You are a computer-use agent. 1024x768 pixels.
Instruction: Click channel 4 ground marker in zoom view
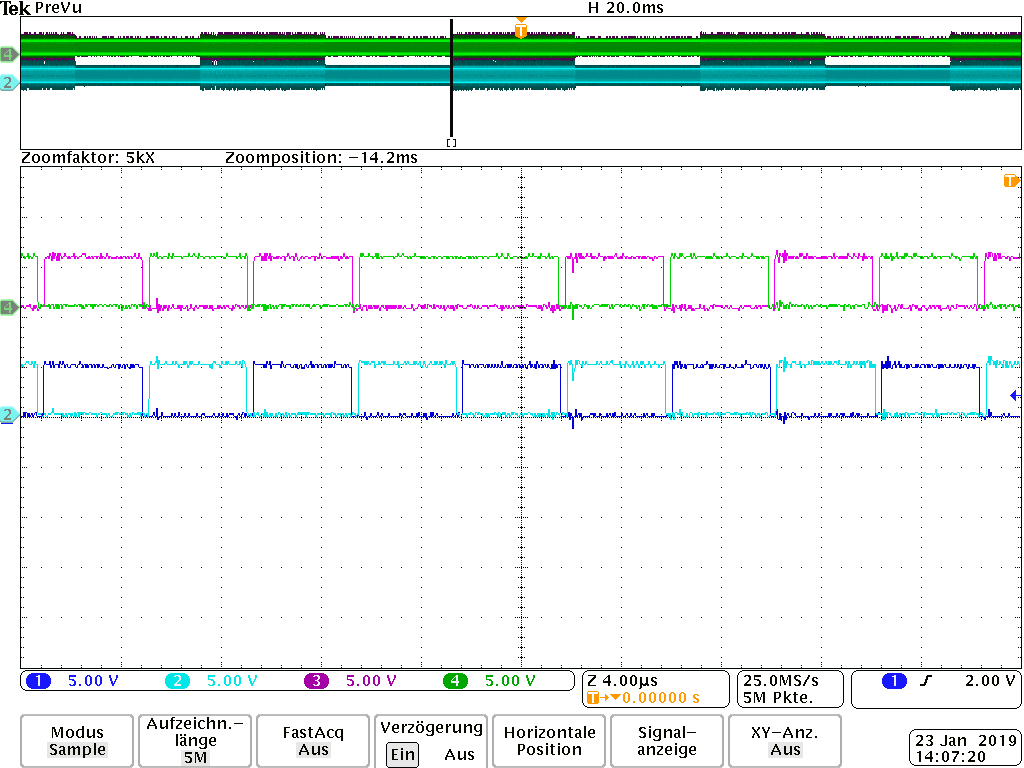coord(9,307)
